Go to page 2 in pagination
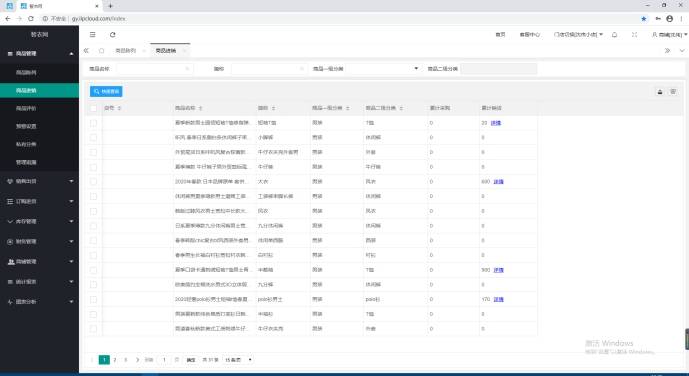The height and width of the screenshot is (376, 689). pyautogui.click(x=115, y=360)
